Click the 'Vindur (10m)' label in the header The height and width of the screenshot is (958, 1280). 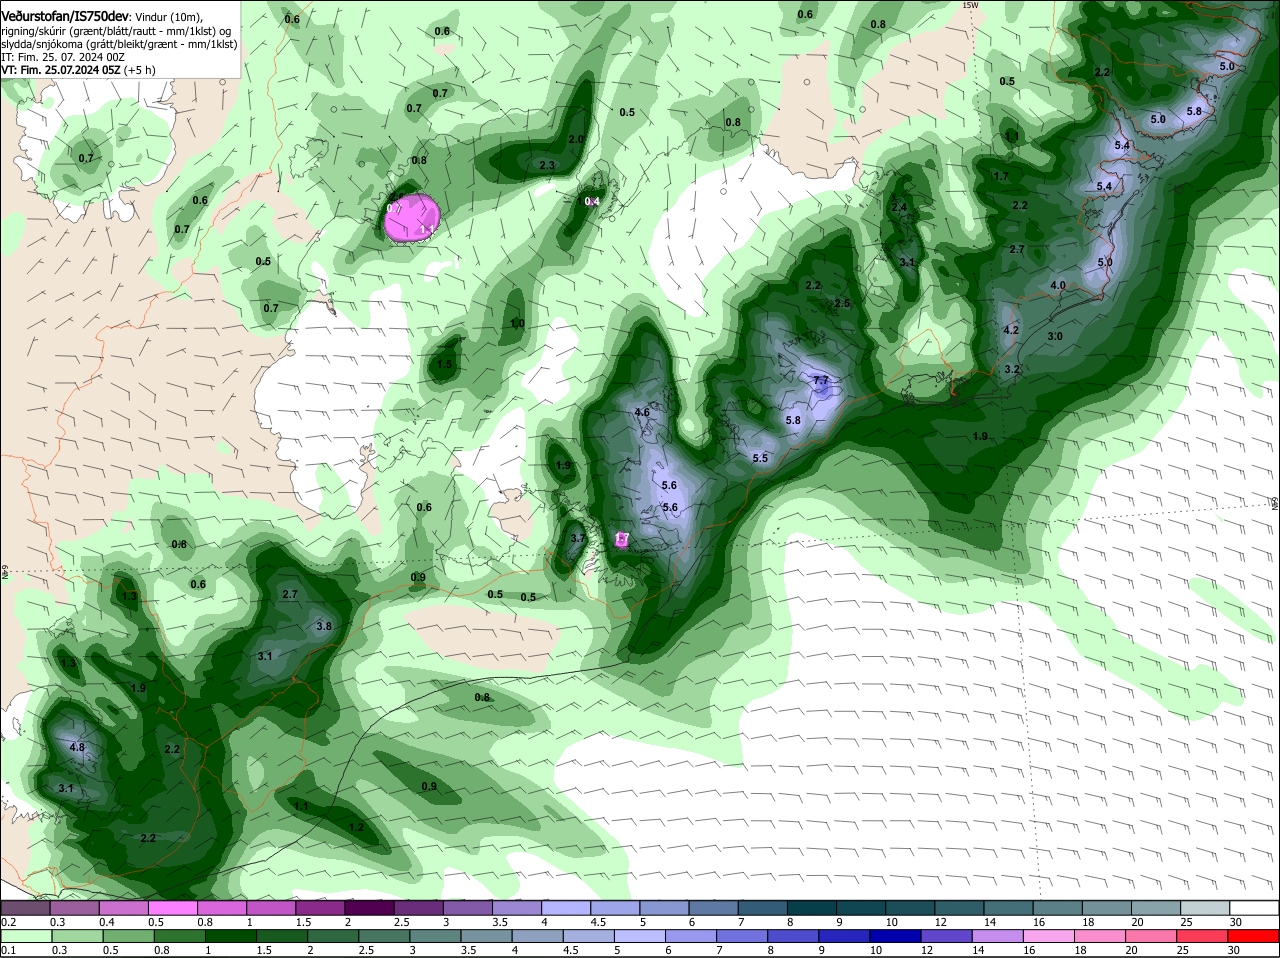click(169, 17)
